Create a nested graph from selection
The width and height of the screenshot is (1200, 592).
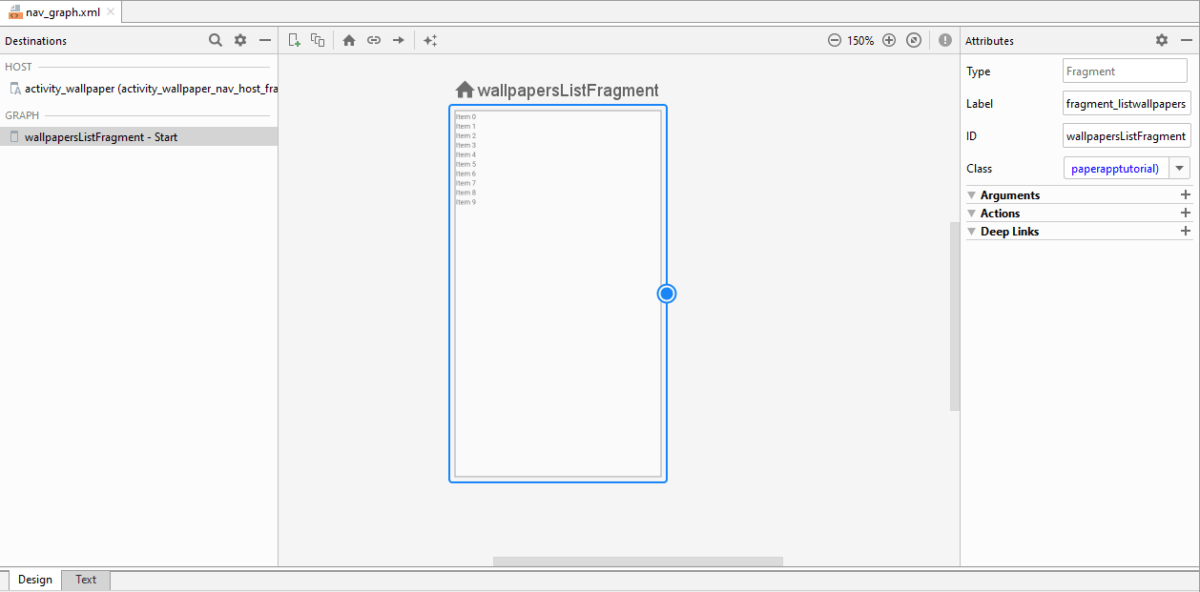click(317, 40)
